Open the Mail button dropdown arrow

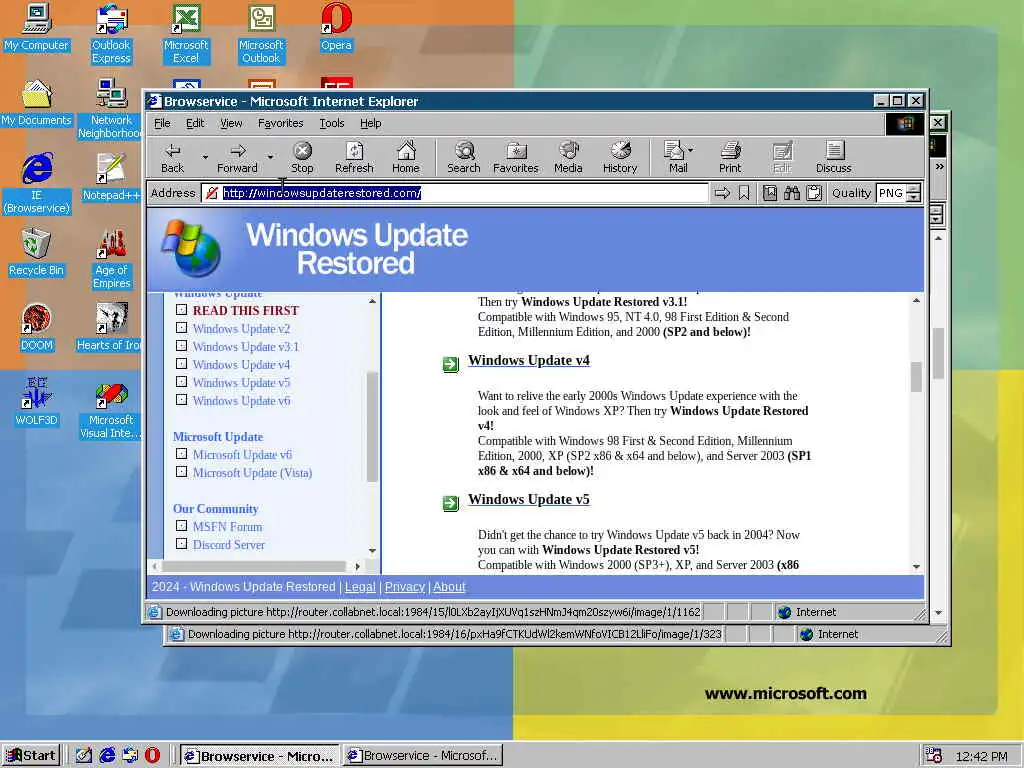691,150
